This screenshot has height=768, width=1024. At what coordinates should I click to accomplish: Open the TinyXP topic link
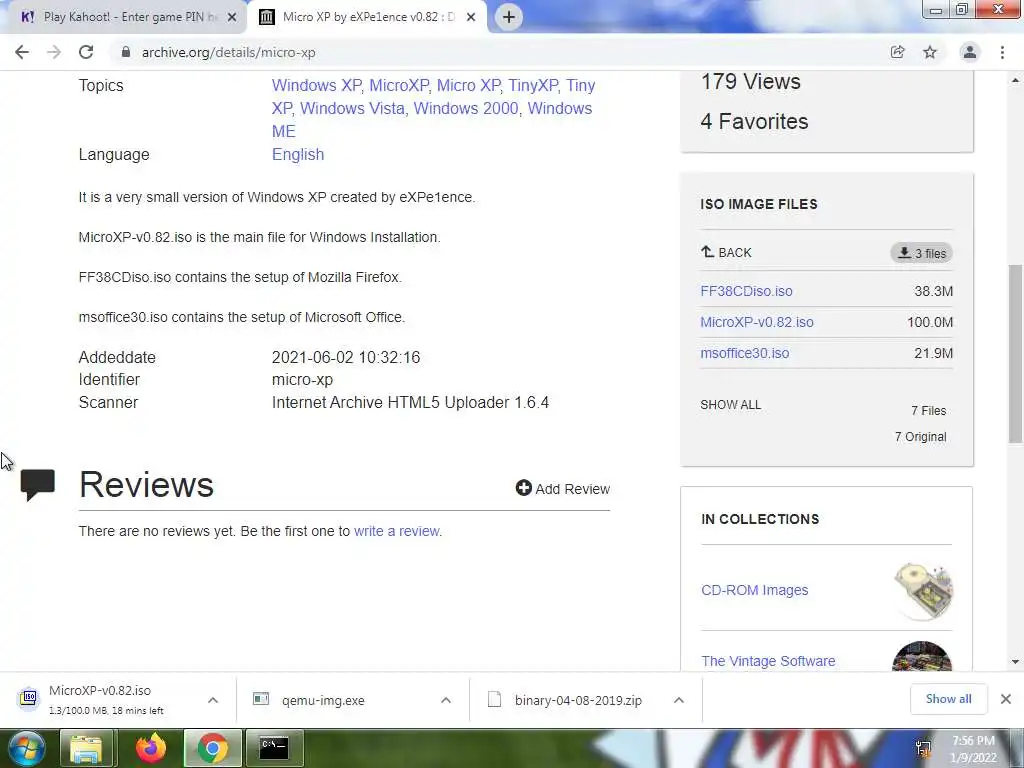pos(533,86)
